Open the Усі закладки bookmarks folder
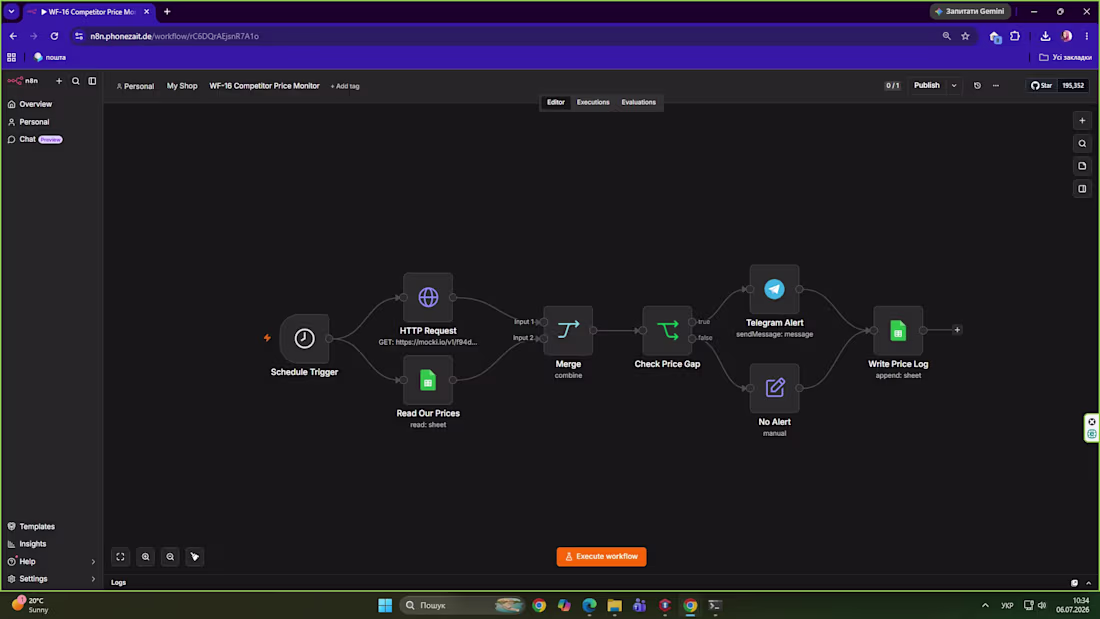The height and width of the screenshot is (619, 1100). coord(1065,58)
